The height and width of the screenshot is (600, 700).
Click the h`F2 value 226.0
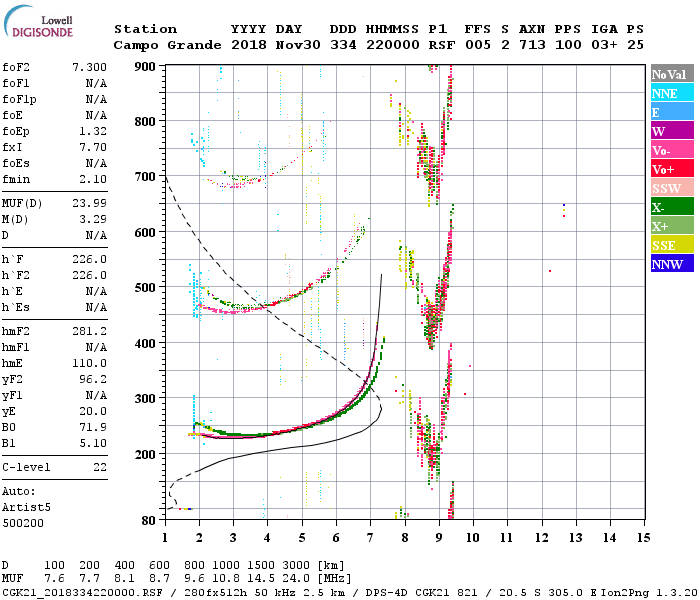tap(89, 275)
